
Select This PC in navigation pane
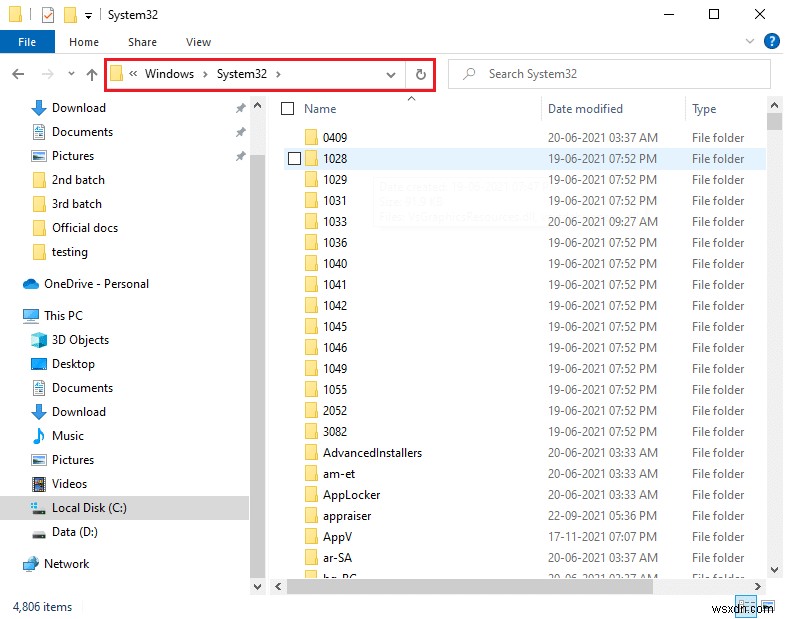(63, 316)
